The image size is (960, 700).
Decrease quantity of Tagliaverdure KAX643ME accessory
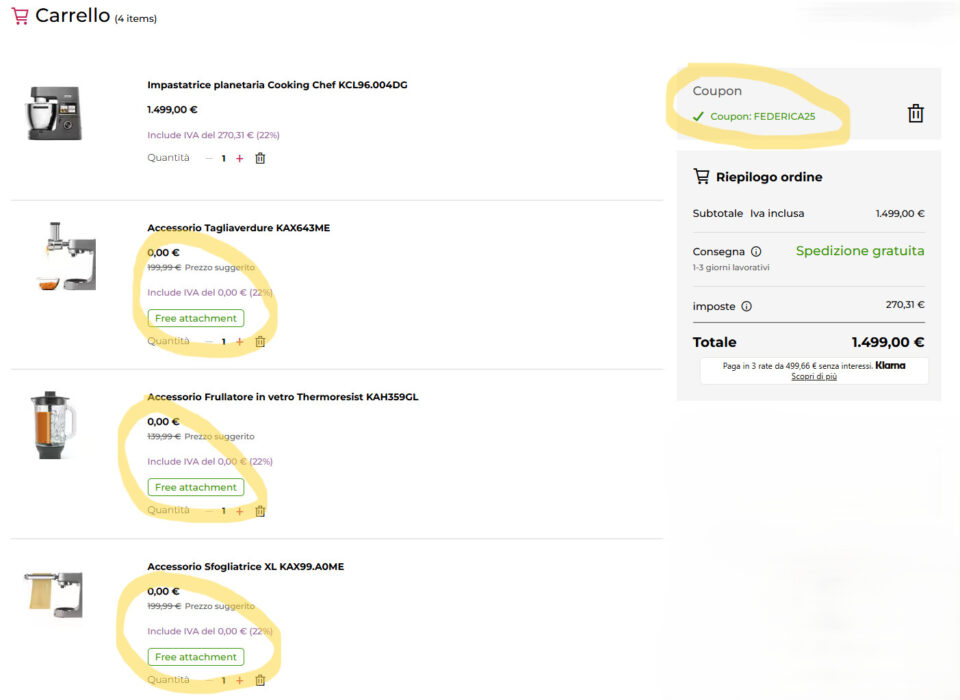click(209, 341)
